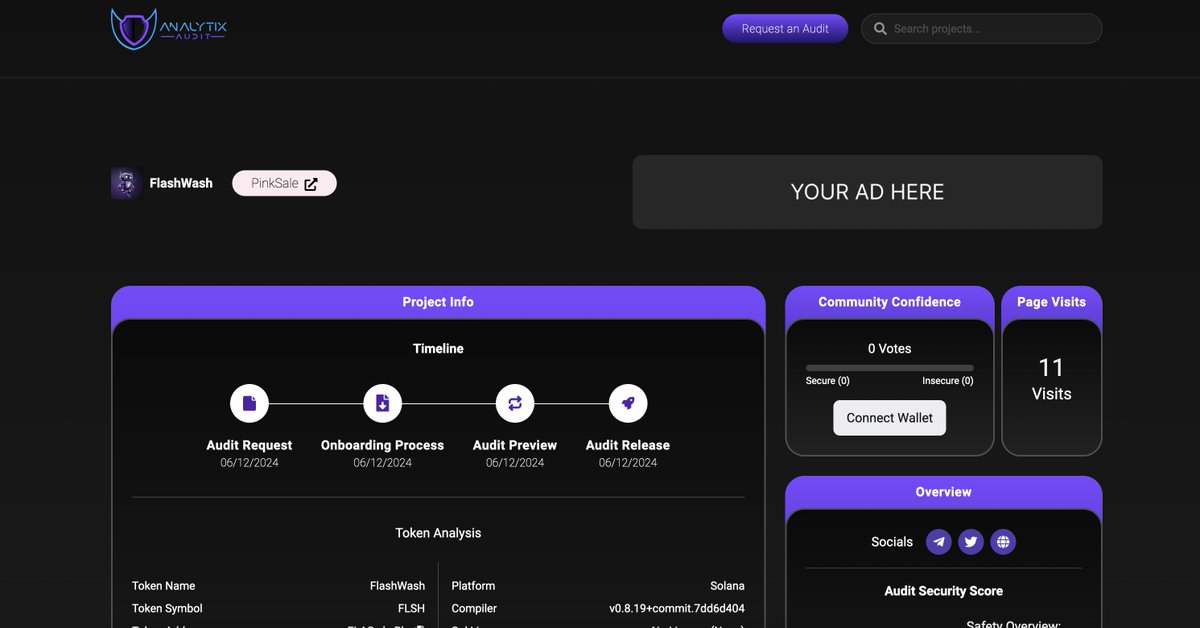This screenshot has height=628, width=1200.
Task: Click the Token Name row label
Action: pyautogui.click(x=163, y=586)
